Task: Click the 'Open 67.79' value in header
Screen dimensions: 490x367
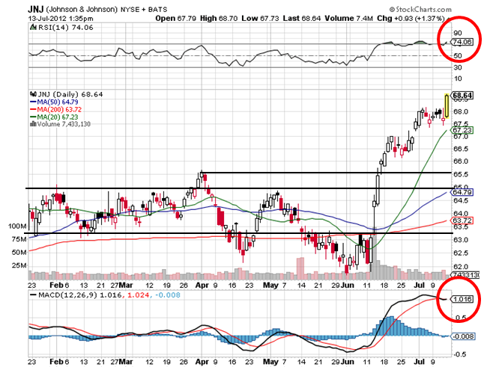Action: point(176,18)
